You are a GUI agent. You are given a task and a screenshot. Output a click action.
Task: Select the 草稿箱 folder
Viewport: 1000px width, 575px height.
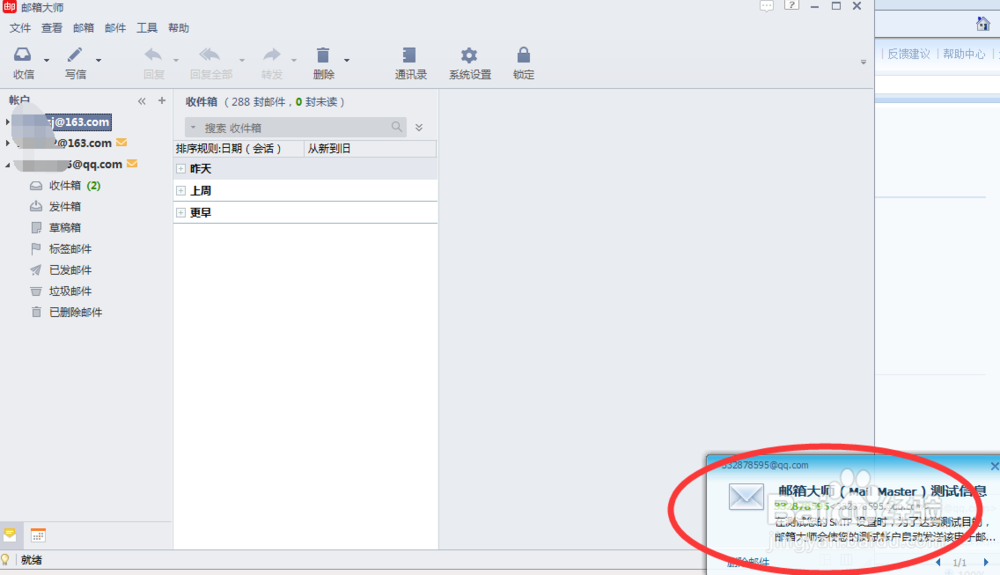(x=55, y=228)
